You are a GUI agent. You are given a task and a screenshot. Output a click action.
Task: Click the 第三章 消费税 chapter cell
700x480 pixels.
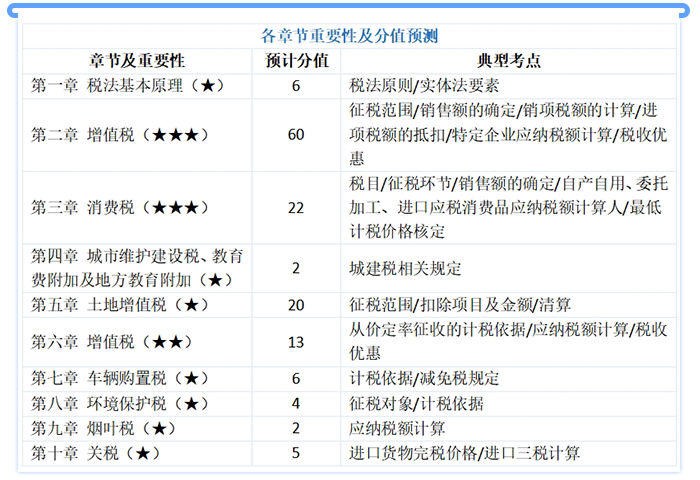[121, 207]
